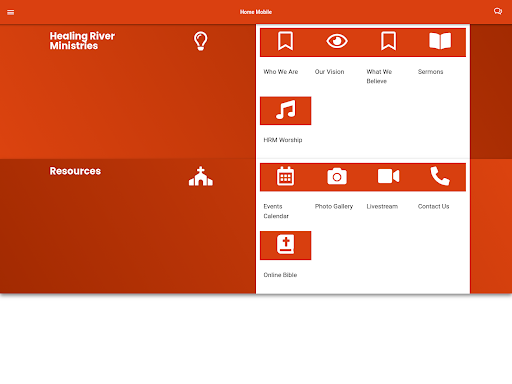Open Online Bible book icon
The image size is (512, 384).
click(x=286, y=244)
